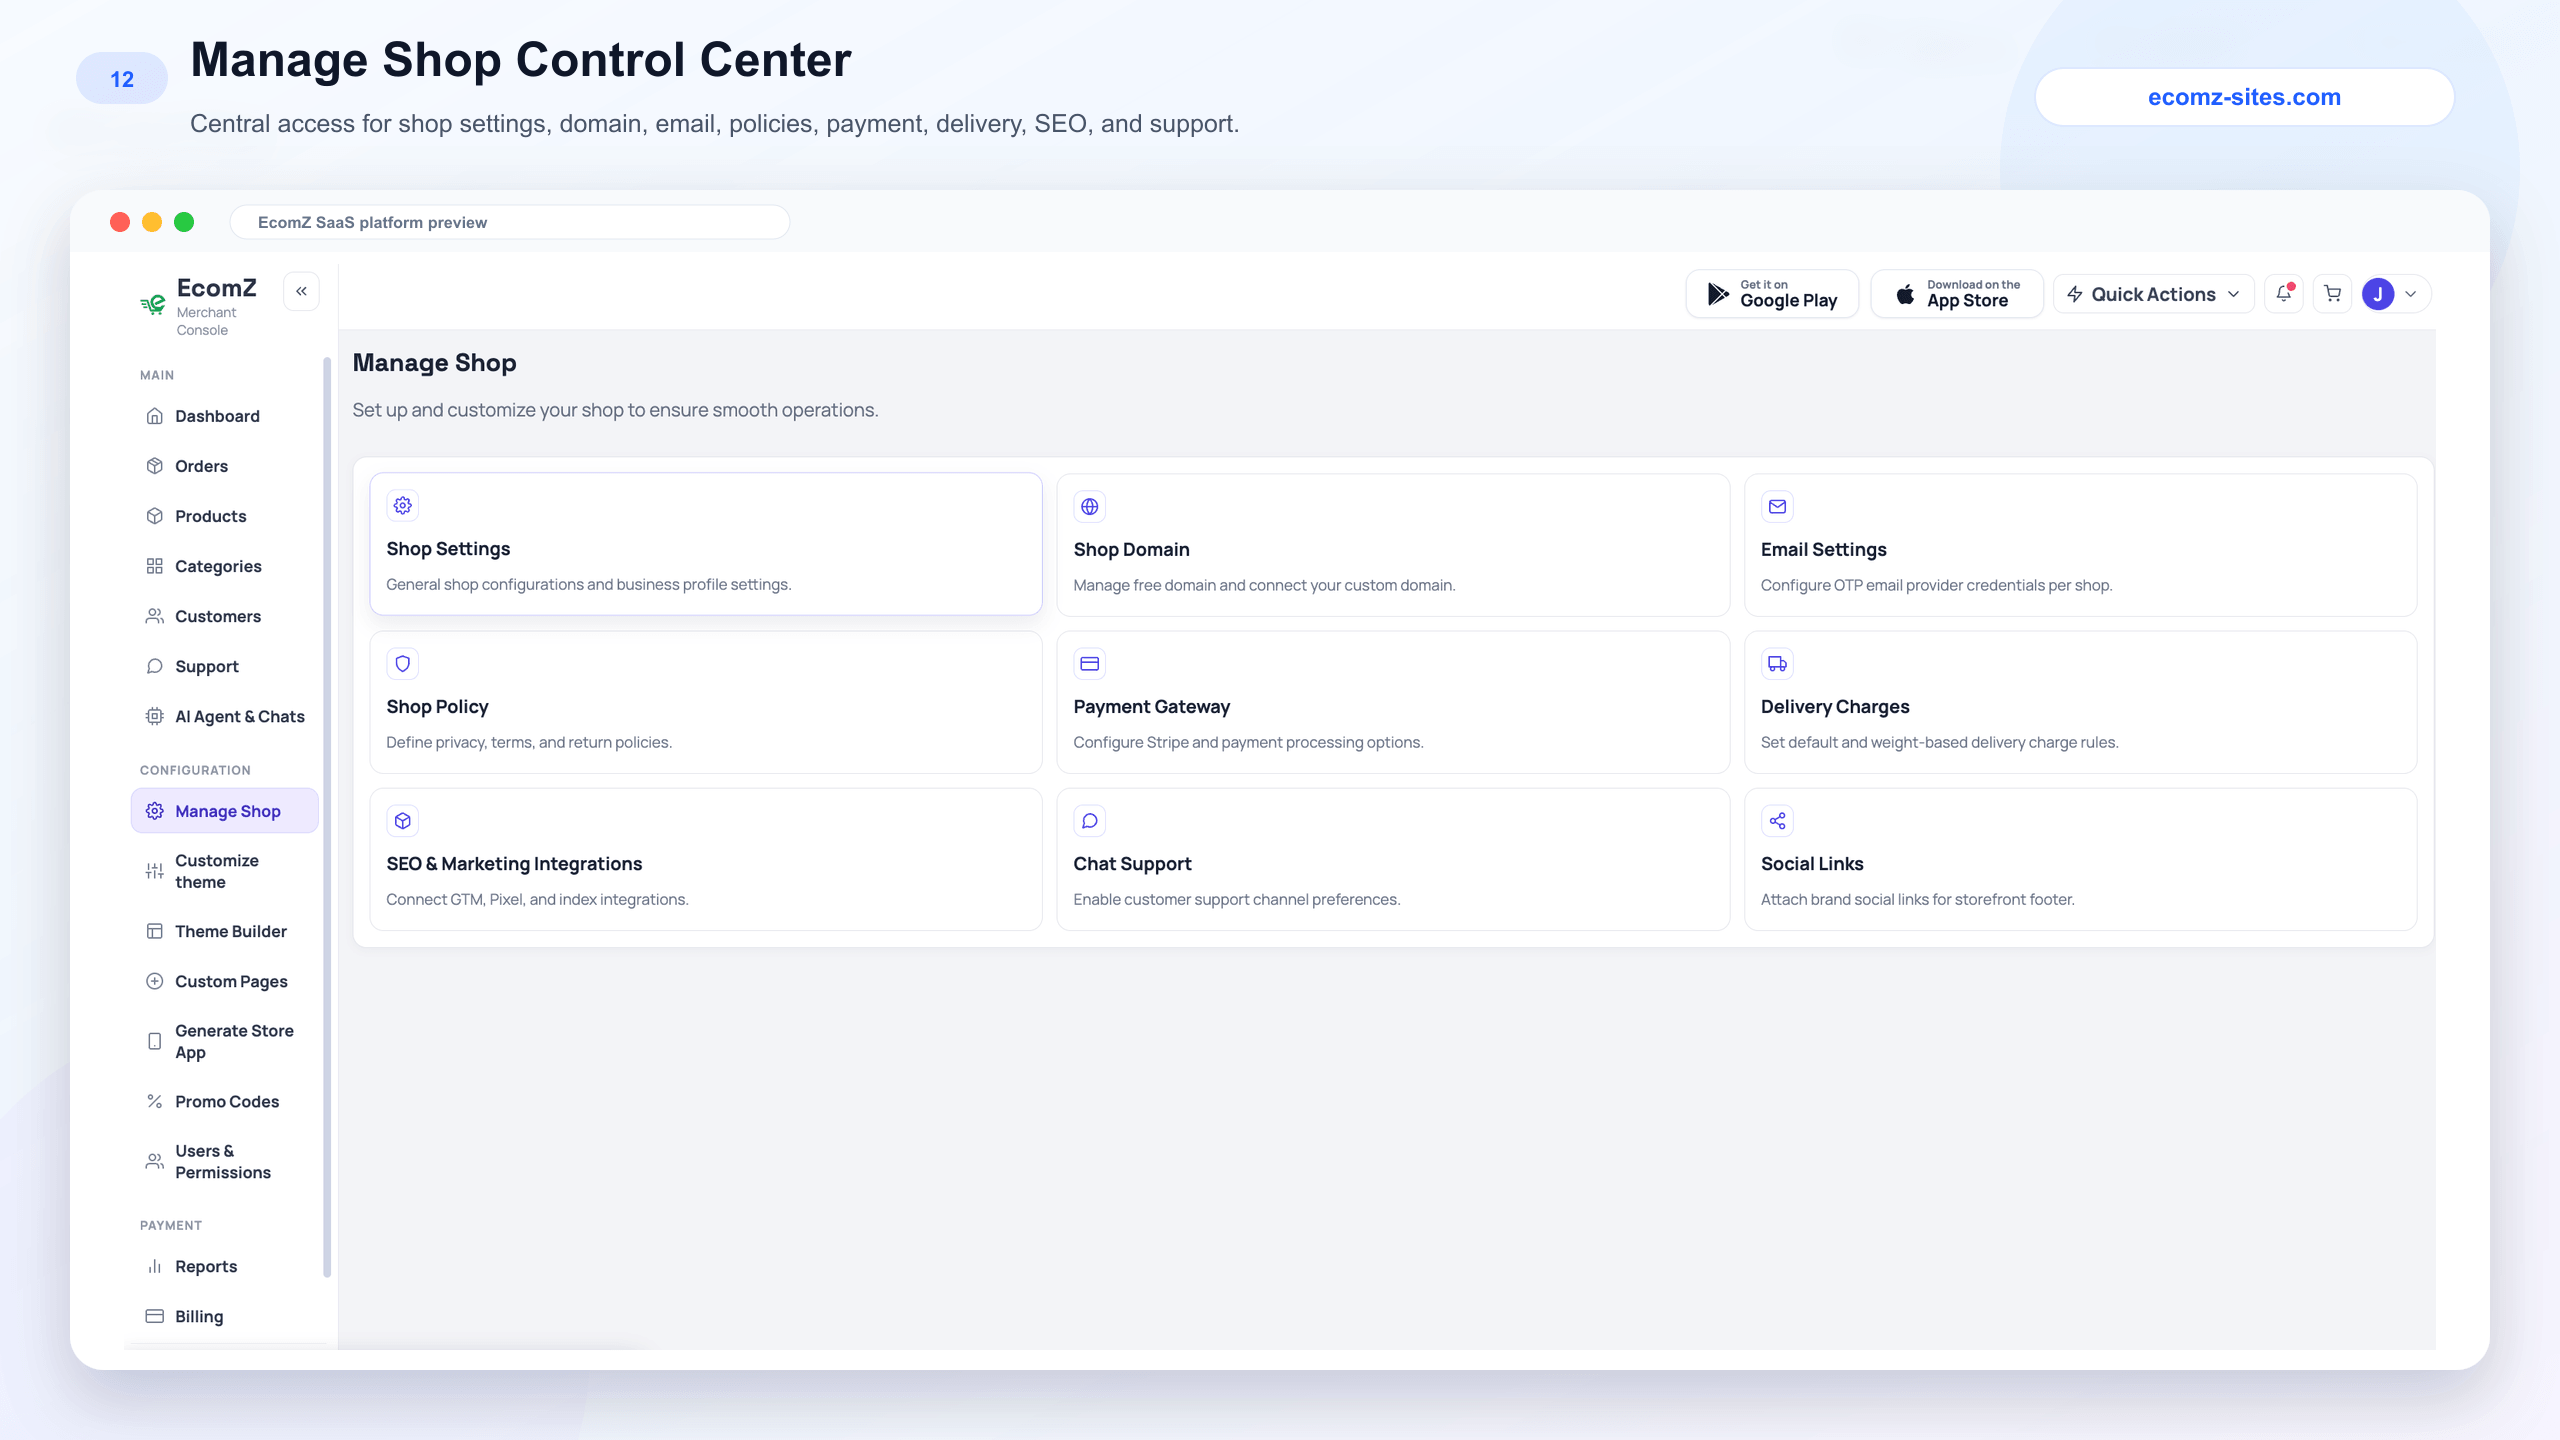The image size is (2560, 1440).
Task: Click the Payment Gateway card icon
Action: click(1090, 664)
